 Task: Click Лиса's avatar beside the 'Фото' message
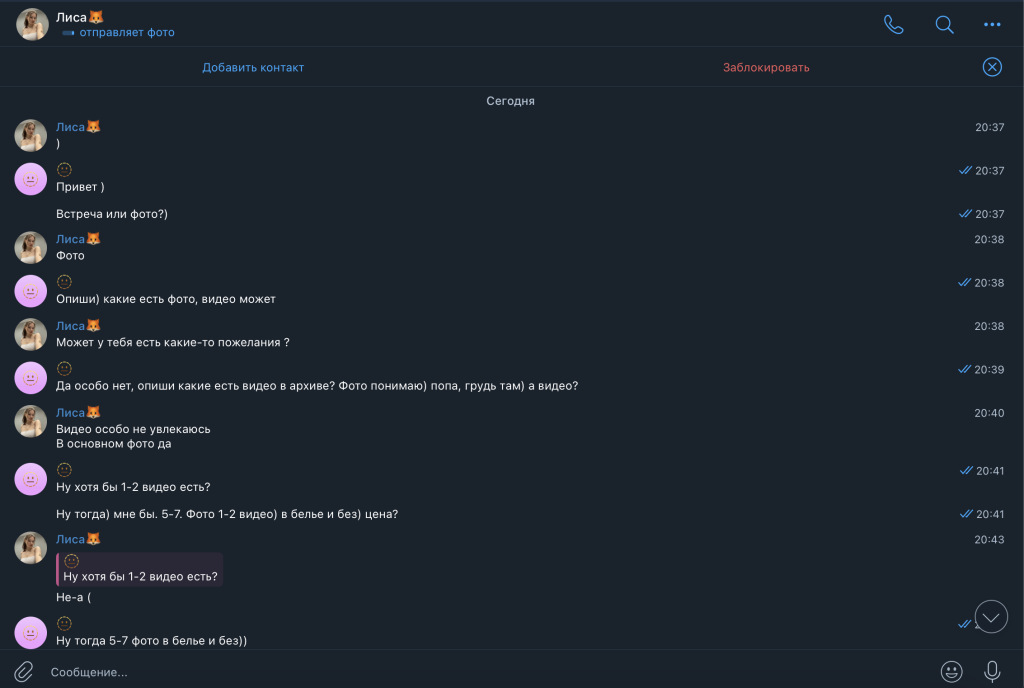[x=31, y=248]
